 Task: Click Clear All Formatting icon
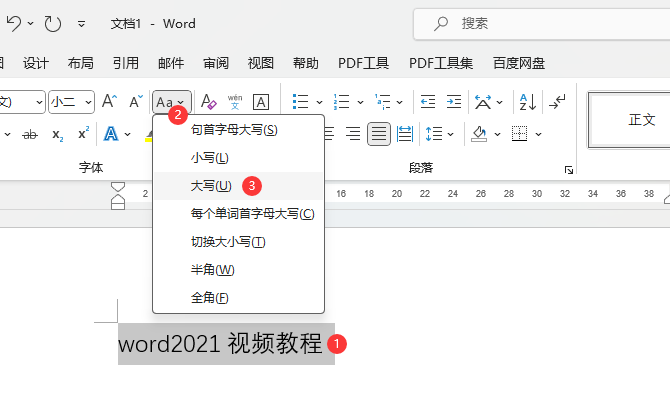[209, 102]
